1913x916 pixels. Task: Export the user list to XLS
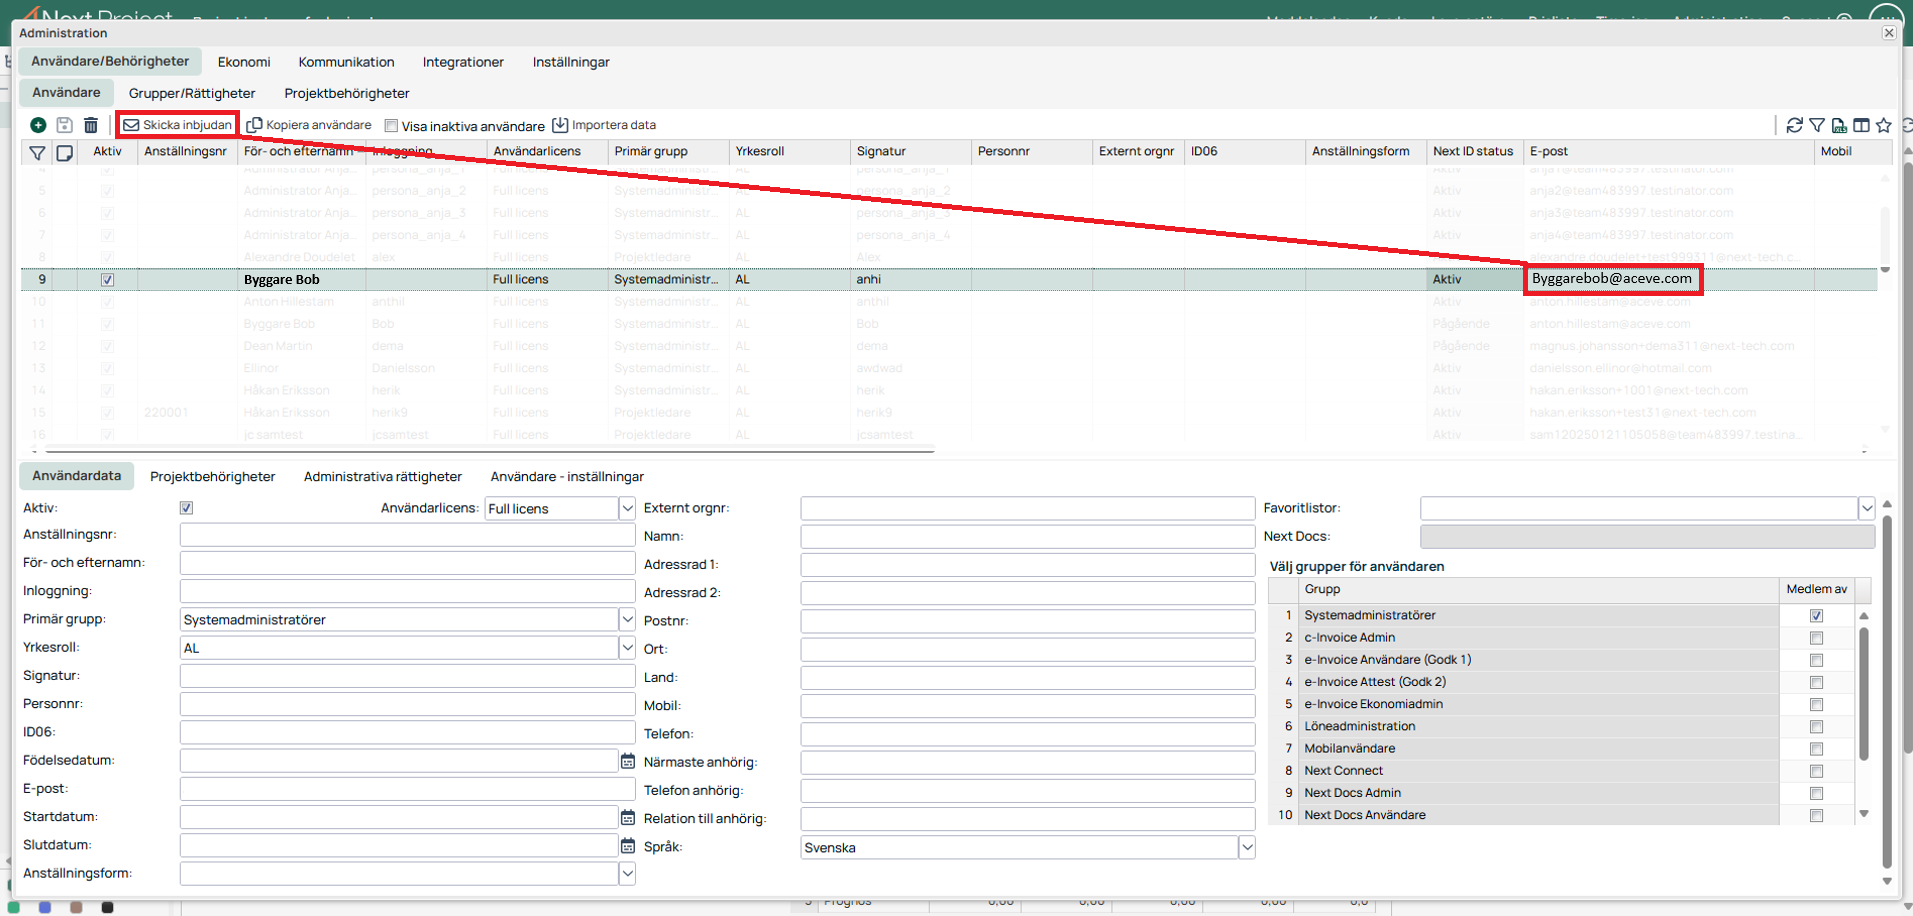(x=1839, y=125)
